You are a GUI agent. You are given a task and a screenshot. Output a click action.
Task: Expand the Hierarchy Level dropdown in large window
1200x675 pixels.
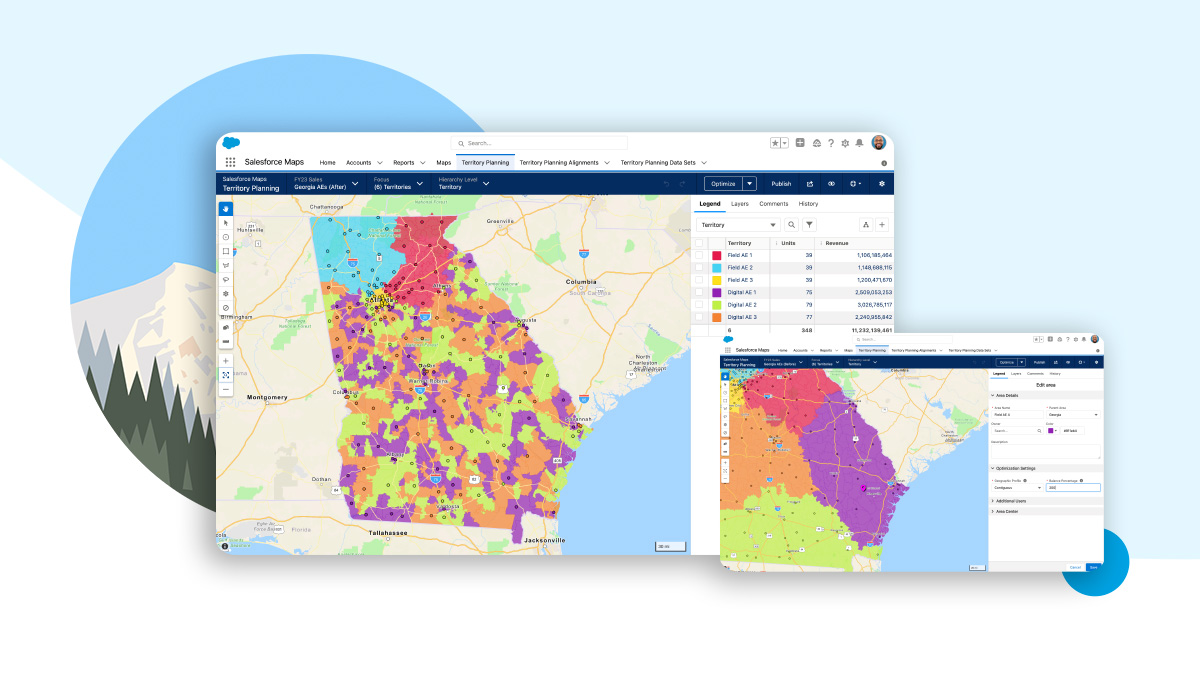pos(486,183)
